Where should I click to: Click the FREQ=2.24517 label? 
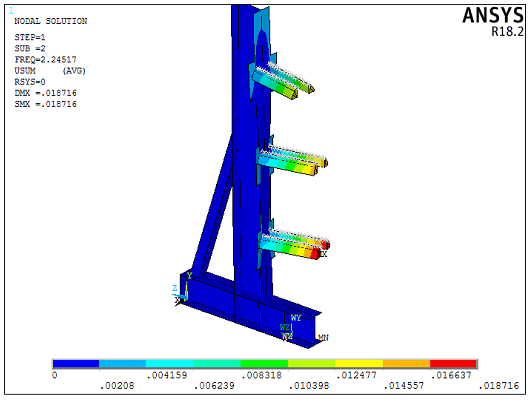point(45,60)
